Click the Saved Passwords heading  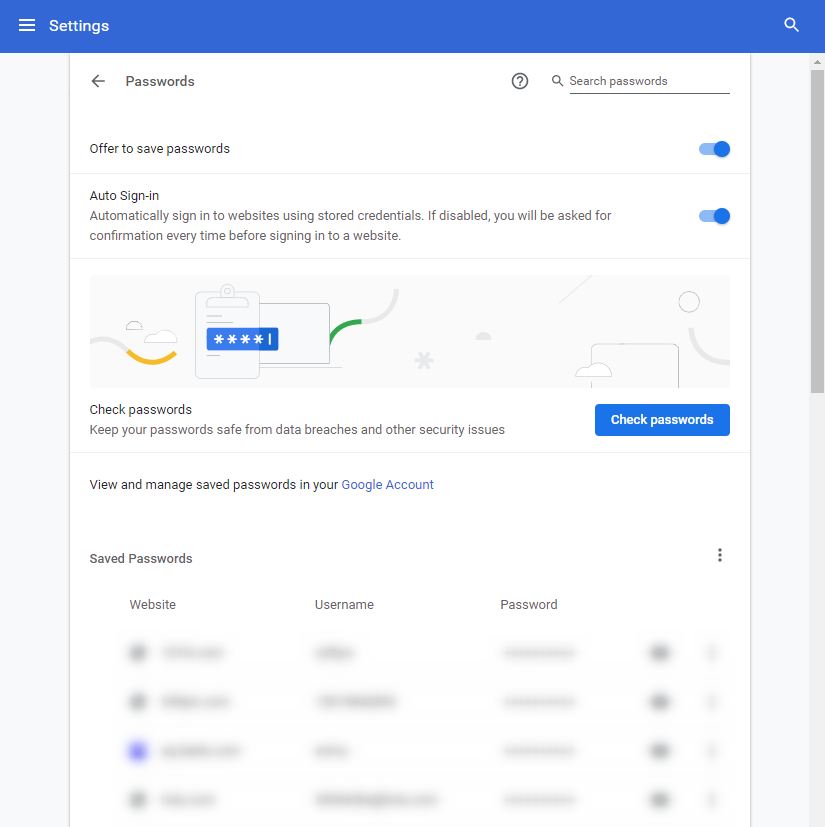pyautogui.click(x=141, y=559)
